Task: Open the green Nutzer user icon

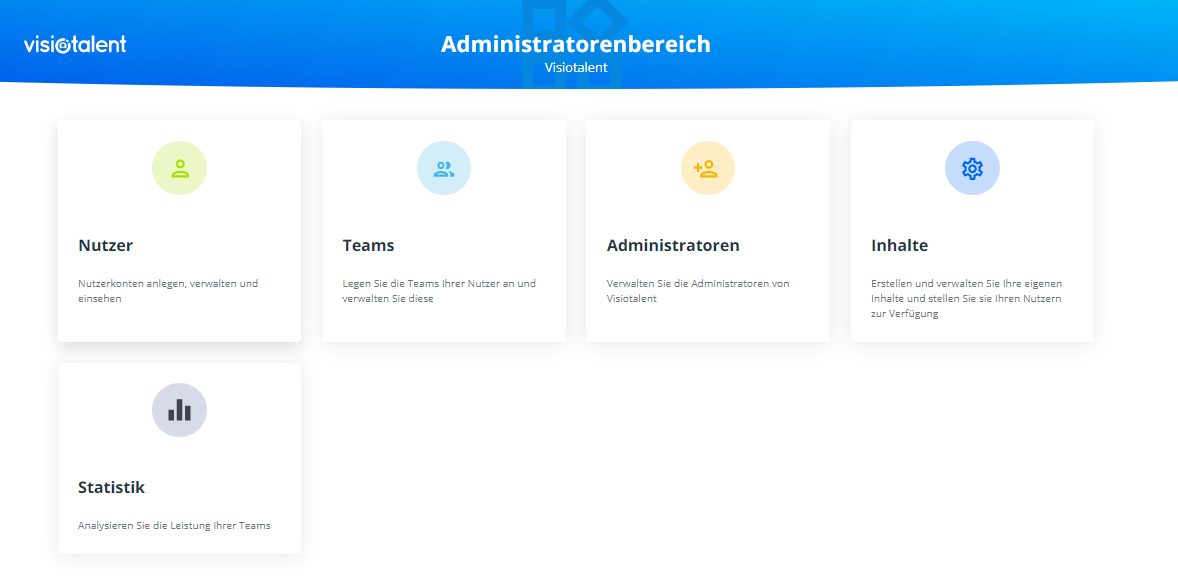Action: (179, 168)
